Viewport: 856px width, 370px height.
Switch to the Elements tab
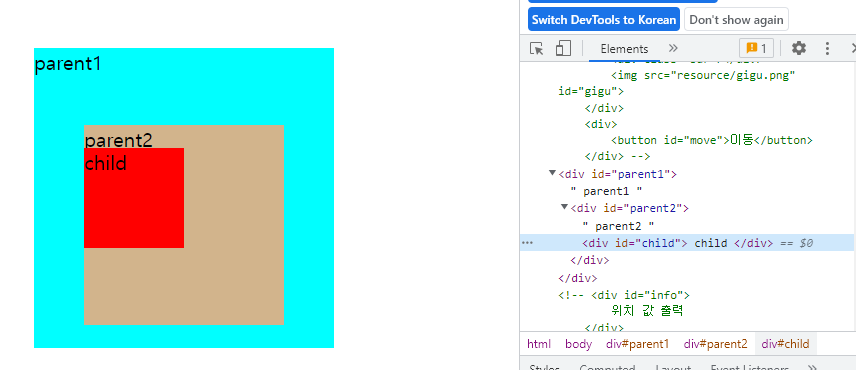coord(624,49)
